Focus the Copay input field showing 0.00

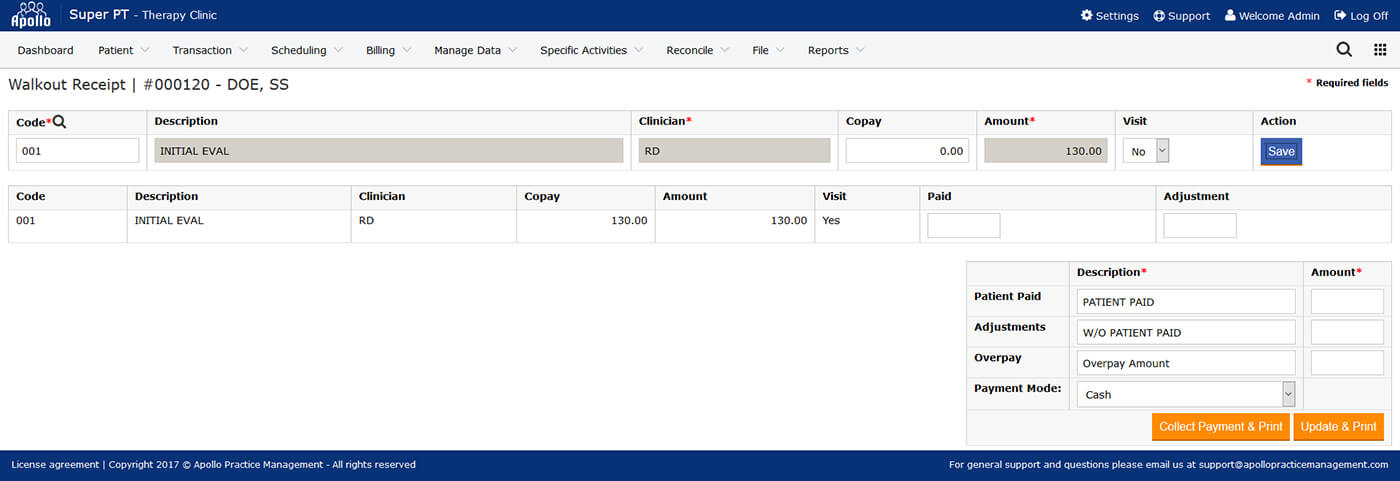pyautogui.click(x=907, y=151)
